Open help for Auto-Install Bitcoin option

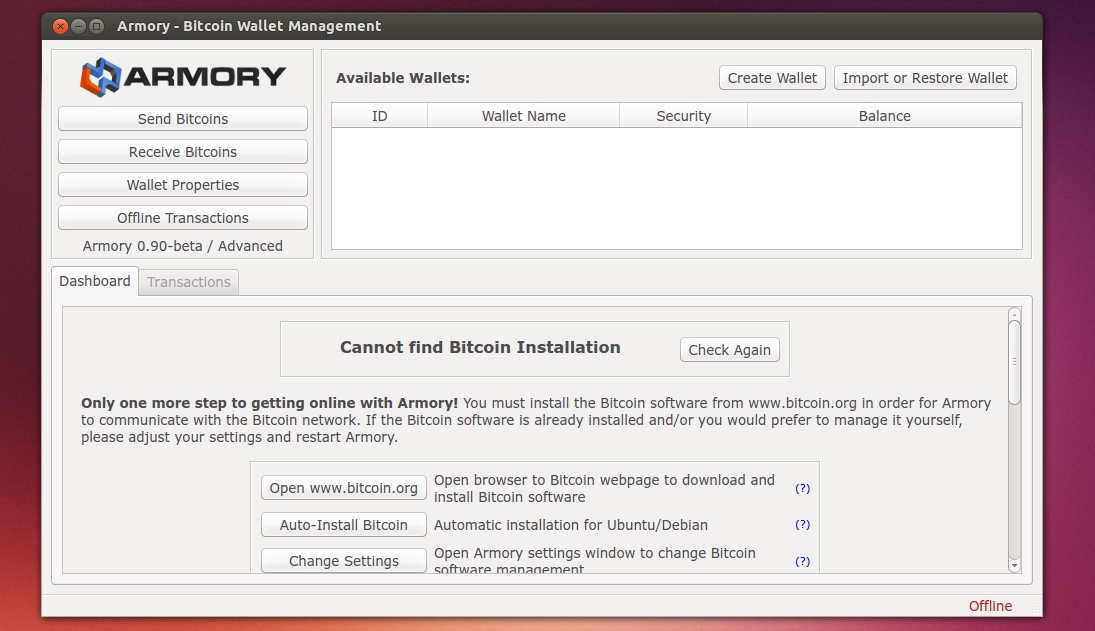tap(802, 525)
